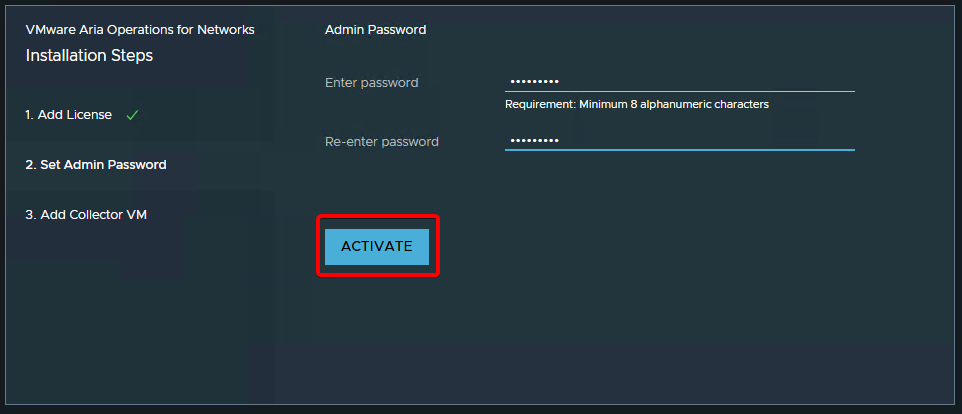Click the step number 2 in the sidebar
Image resolution: width=962 pixels, height=414 pixels.
coord(30,164)
